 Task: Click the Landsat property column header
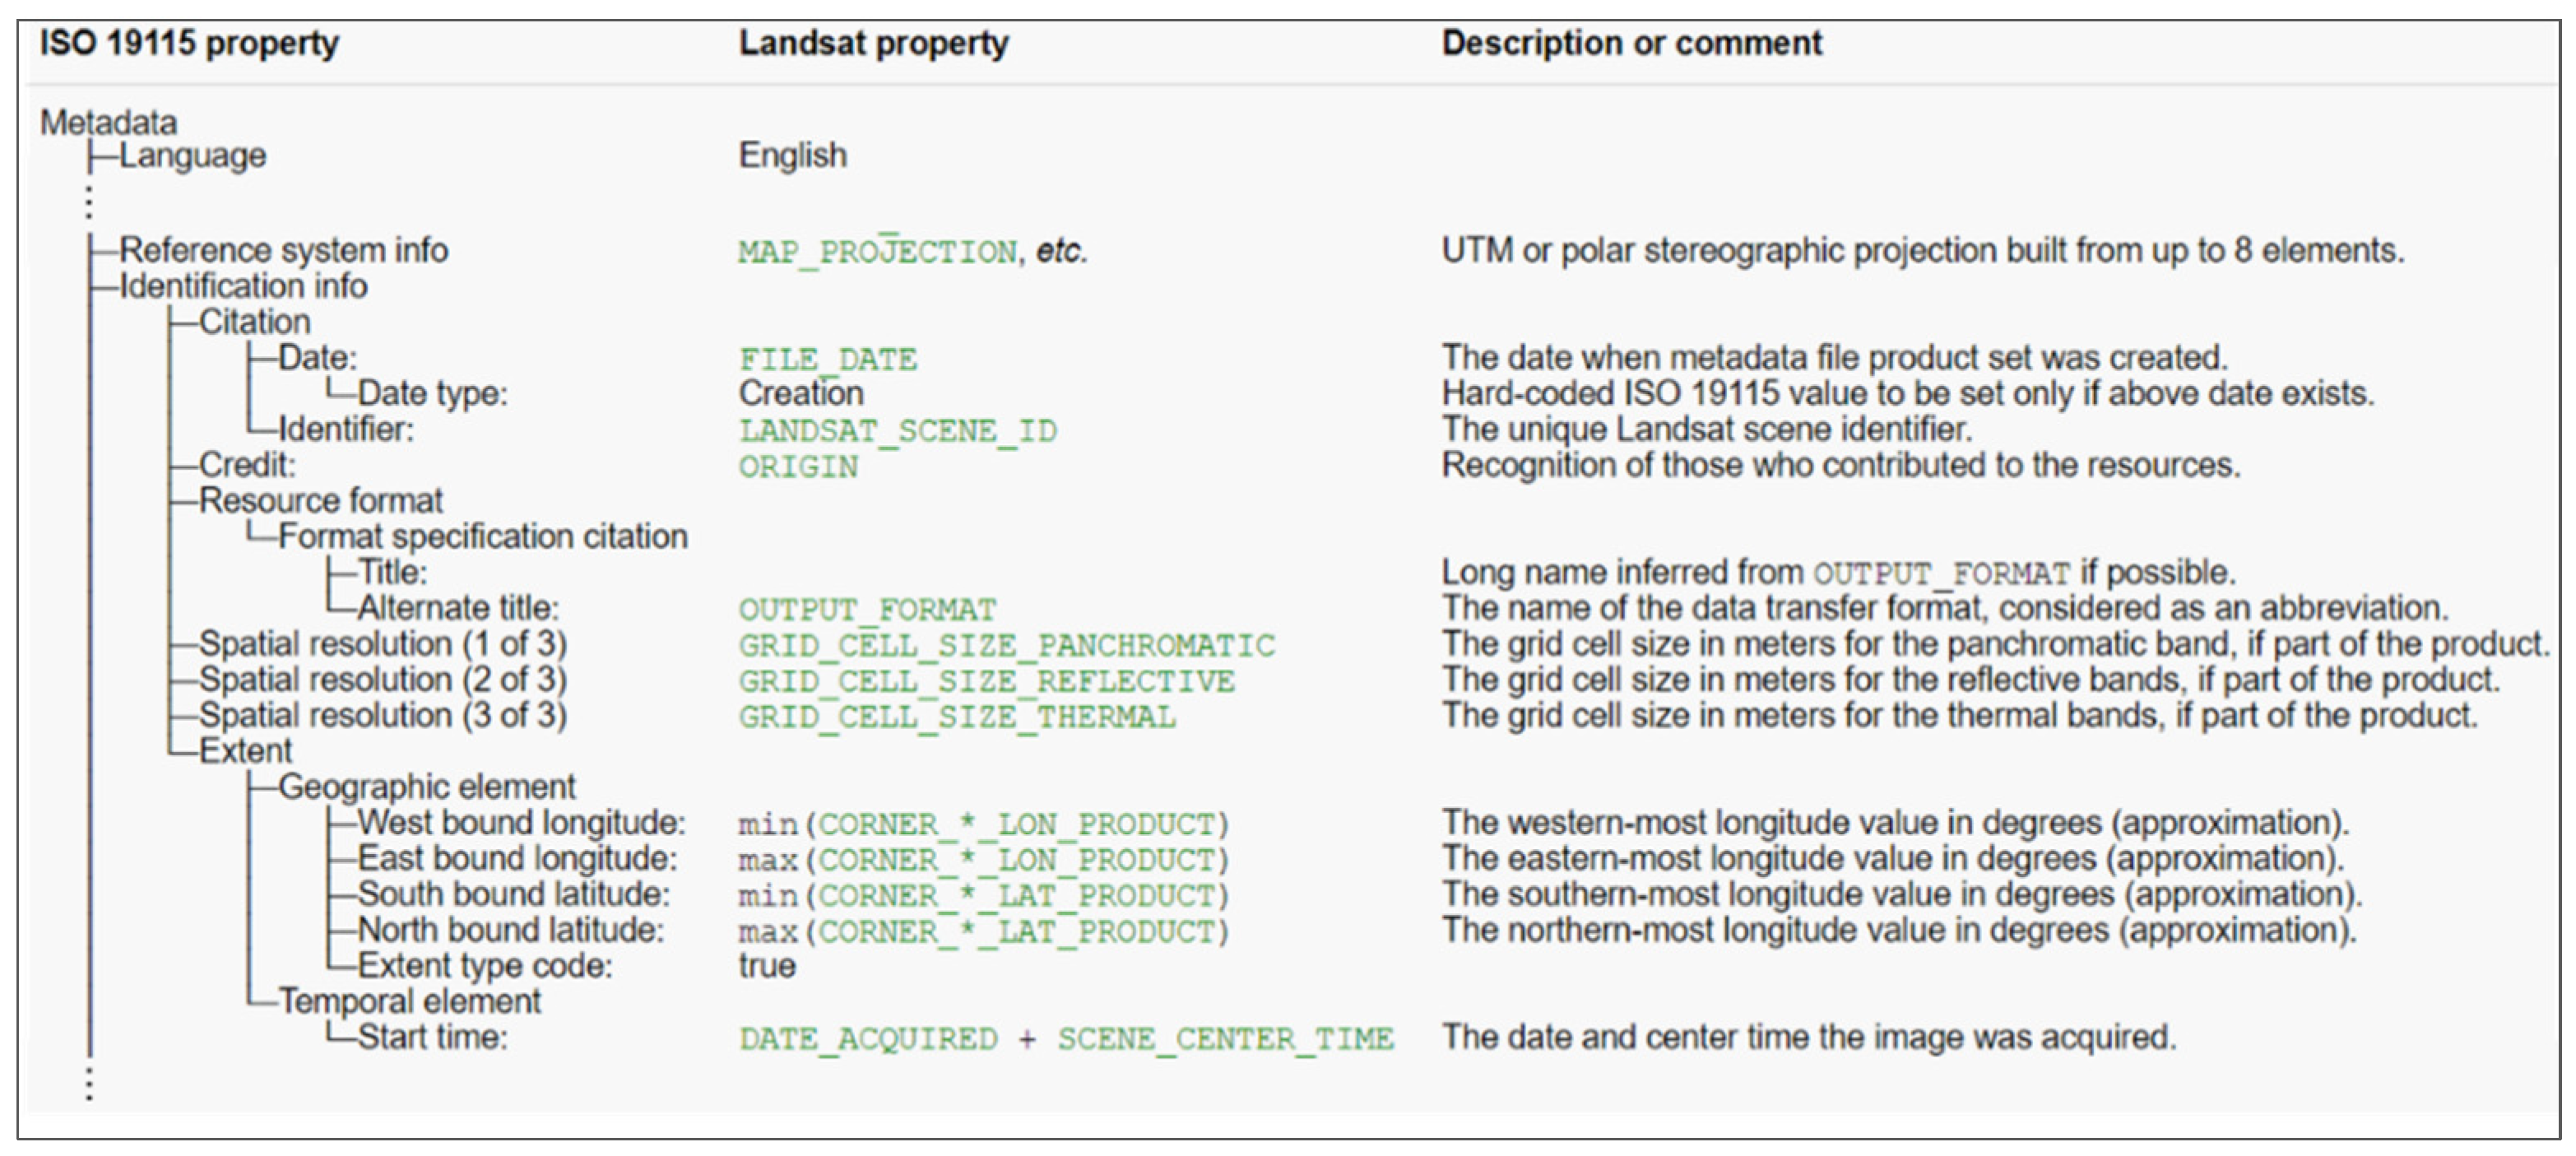tap(873, 44)
